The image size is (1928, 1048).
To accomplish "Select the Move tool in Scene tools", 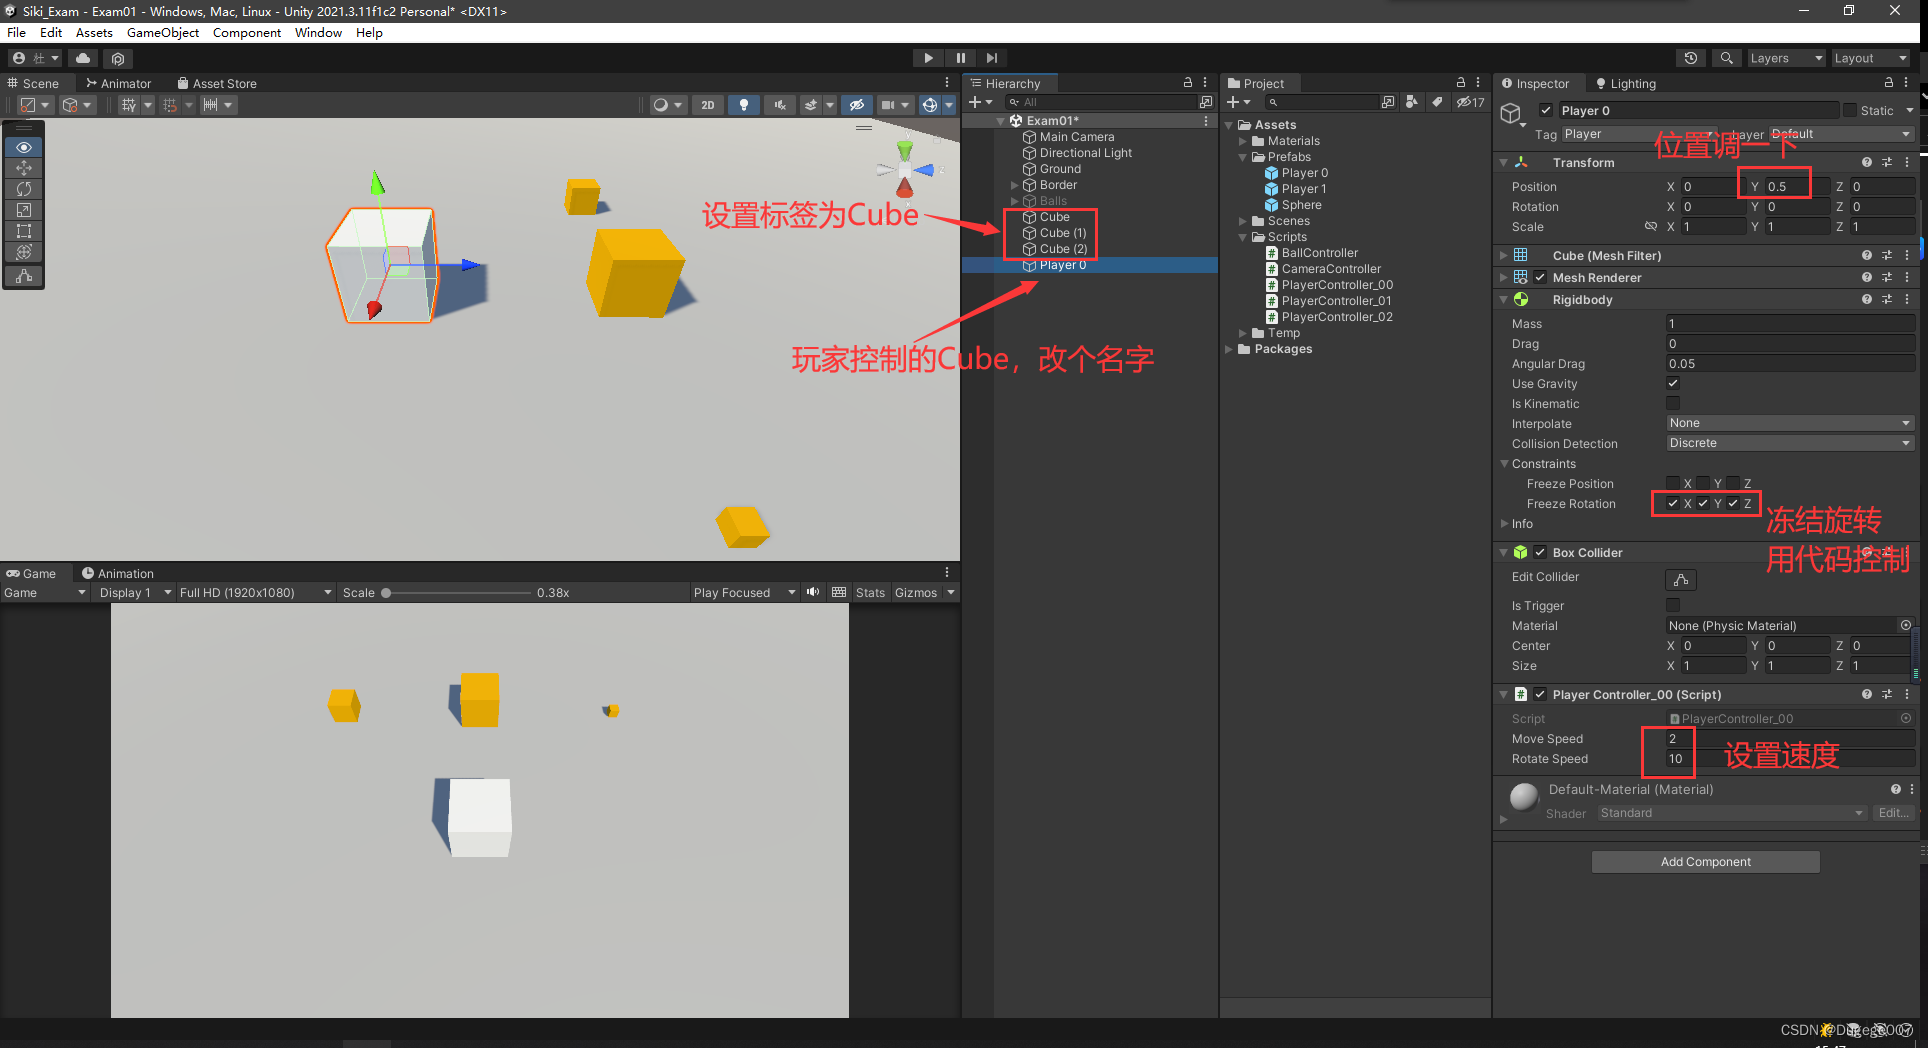I will click(x=24, y=168).
